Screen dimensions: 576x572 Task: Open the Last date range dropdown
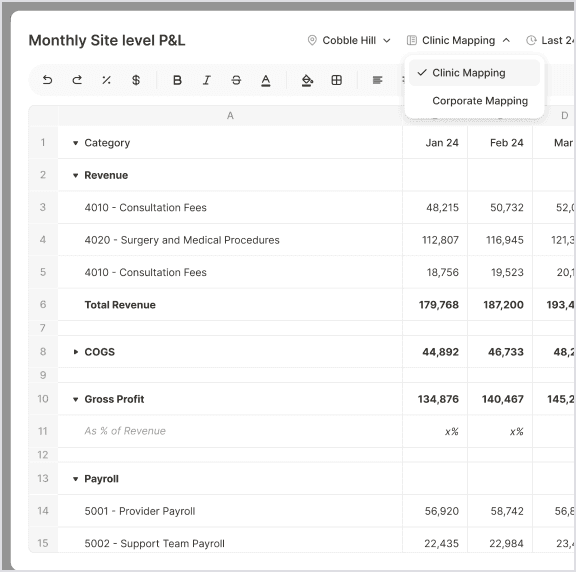pos(550,40)
